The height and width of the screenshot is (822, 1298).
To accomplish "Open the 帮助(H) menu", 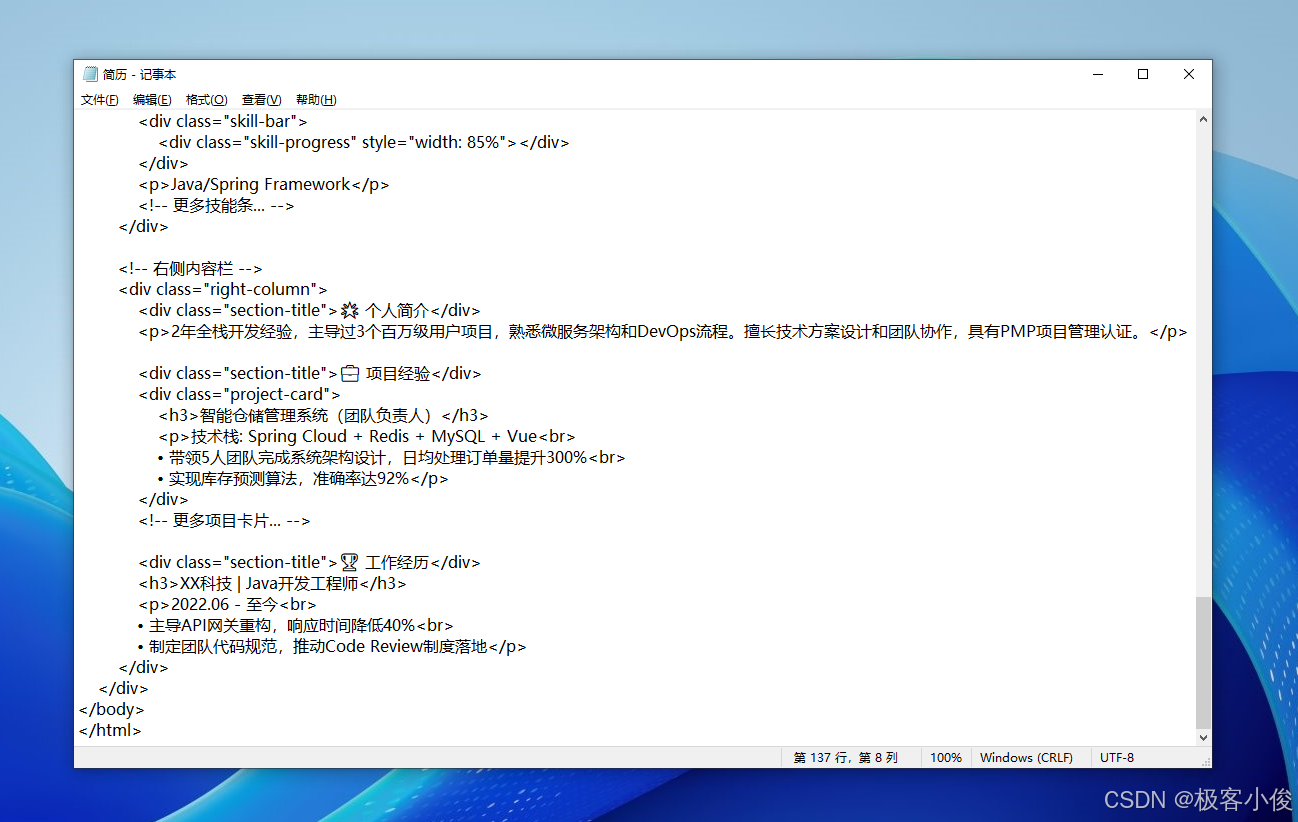I will tap(316, 100).
